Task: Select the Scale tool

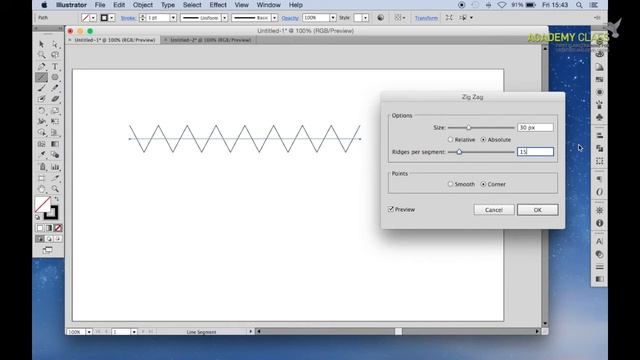Action: tap(55, 111)
